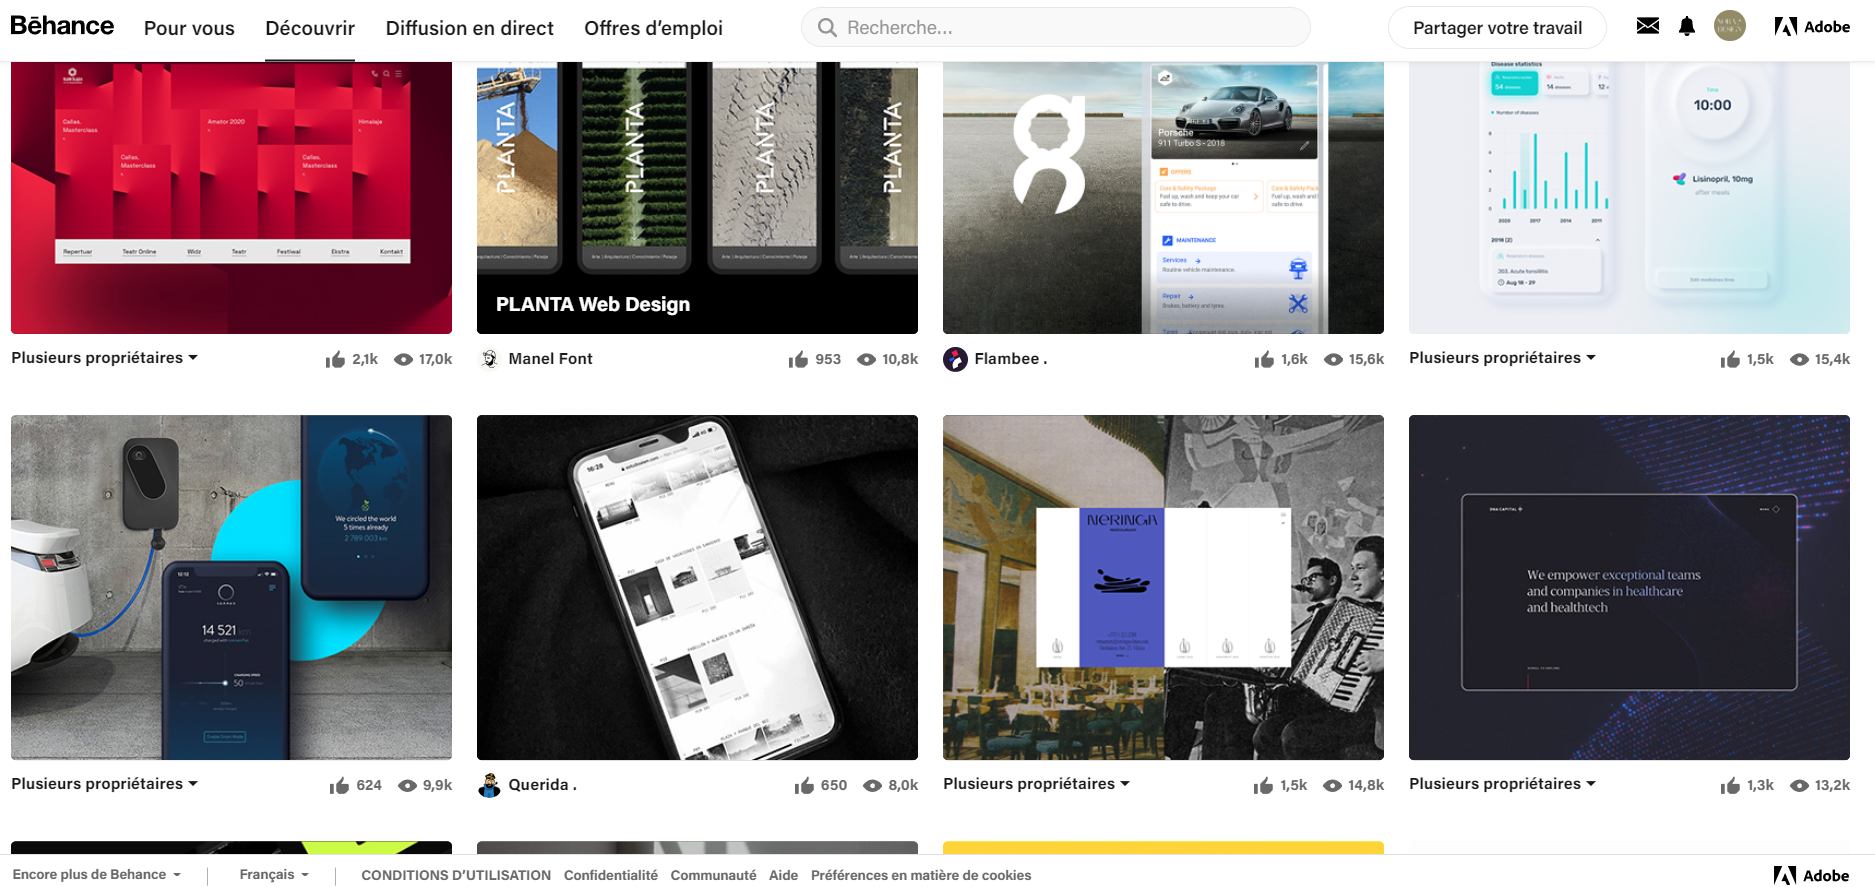Image resolution: width=1875 pixels, height=887 pixels.
Task: Click the Adobe logo in the footer
Action: (x=1811, y=875)
